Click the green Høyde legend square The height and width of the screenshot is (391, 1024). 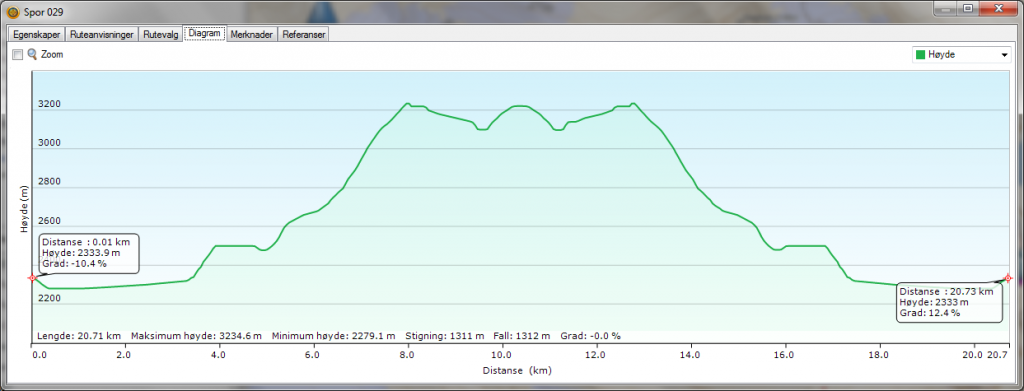[x=921, y=55]
